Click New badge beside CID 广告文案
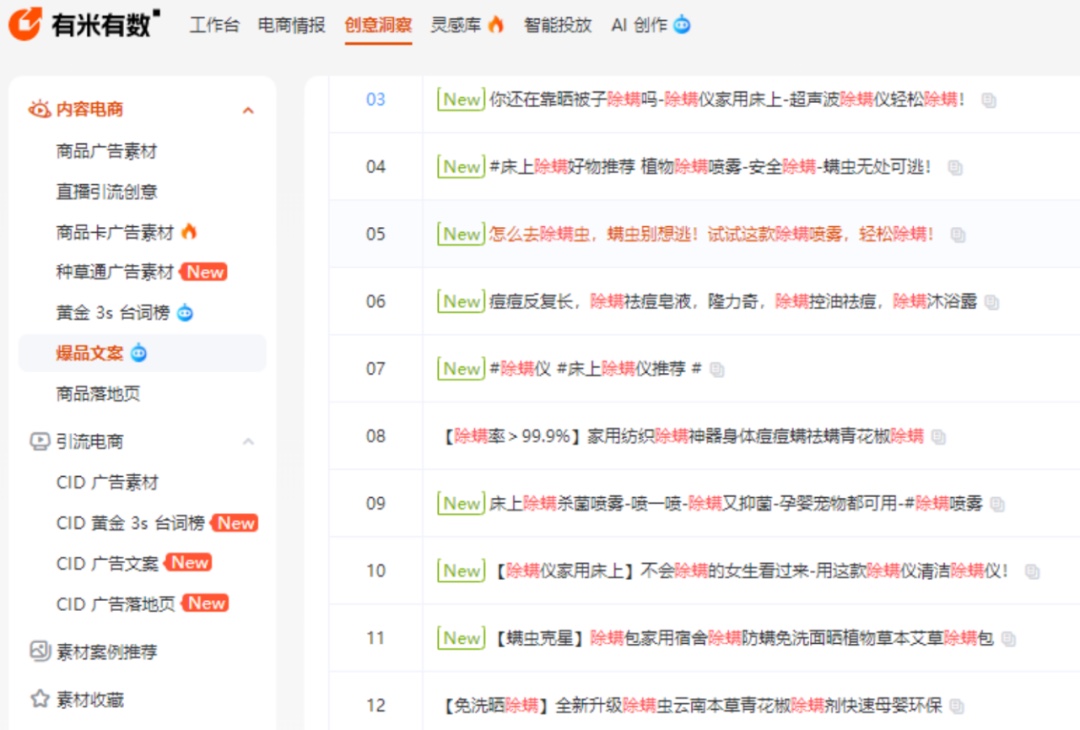Image resolution: width=1080 pixels, height=730 pixels. coord(189,563)
